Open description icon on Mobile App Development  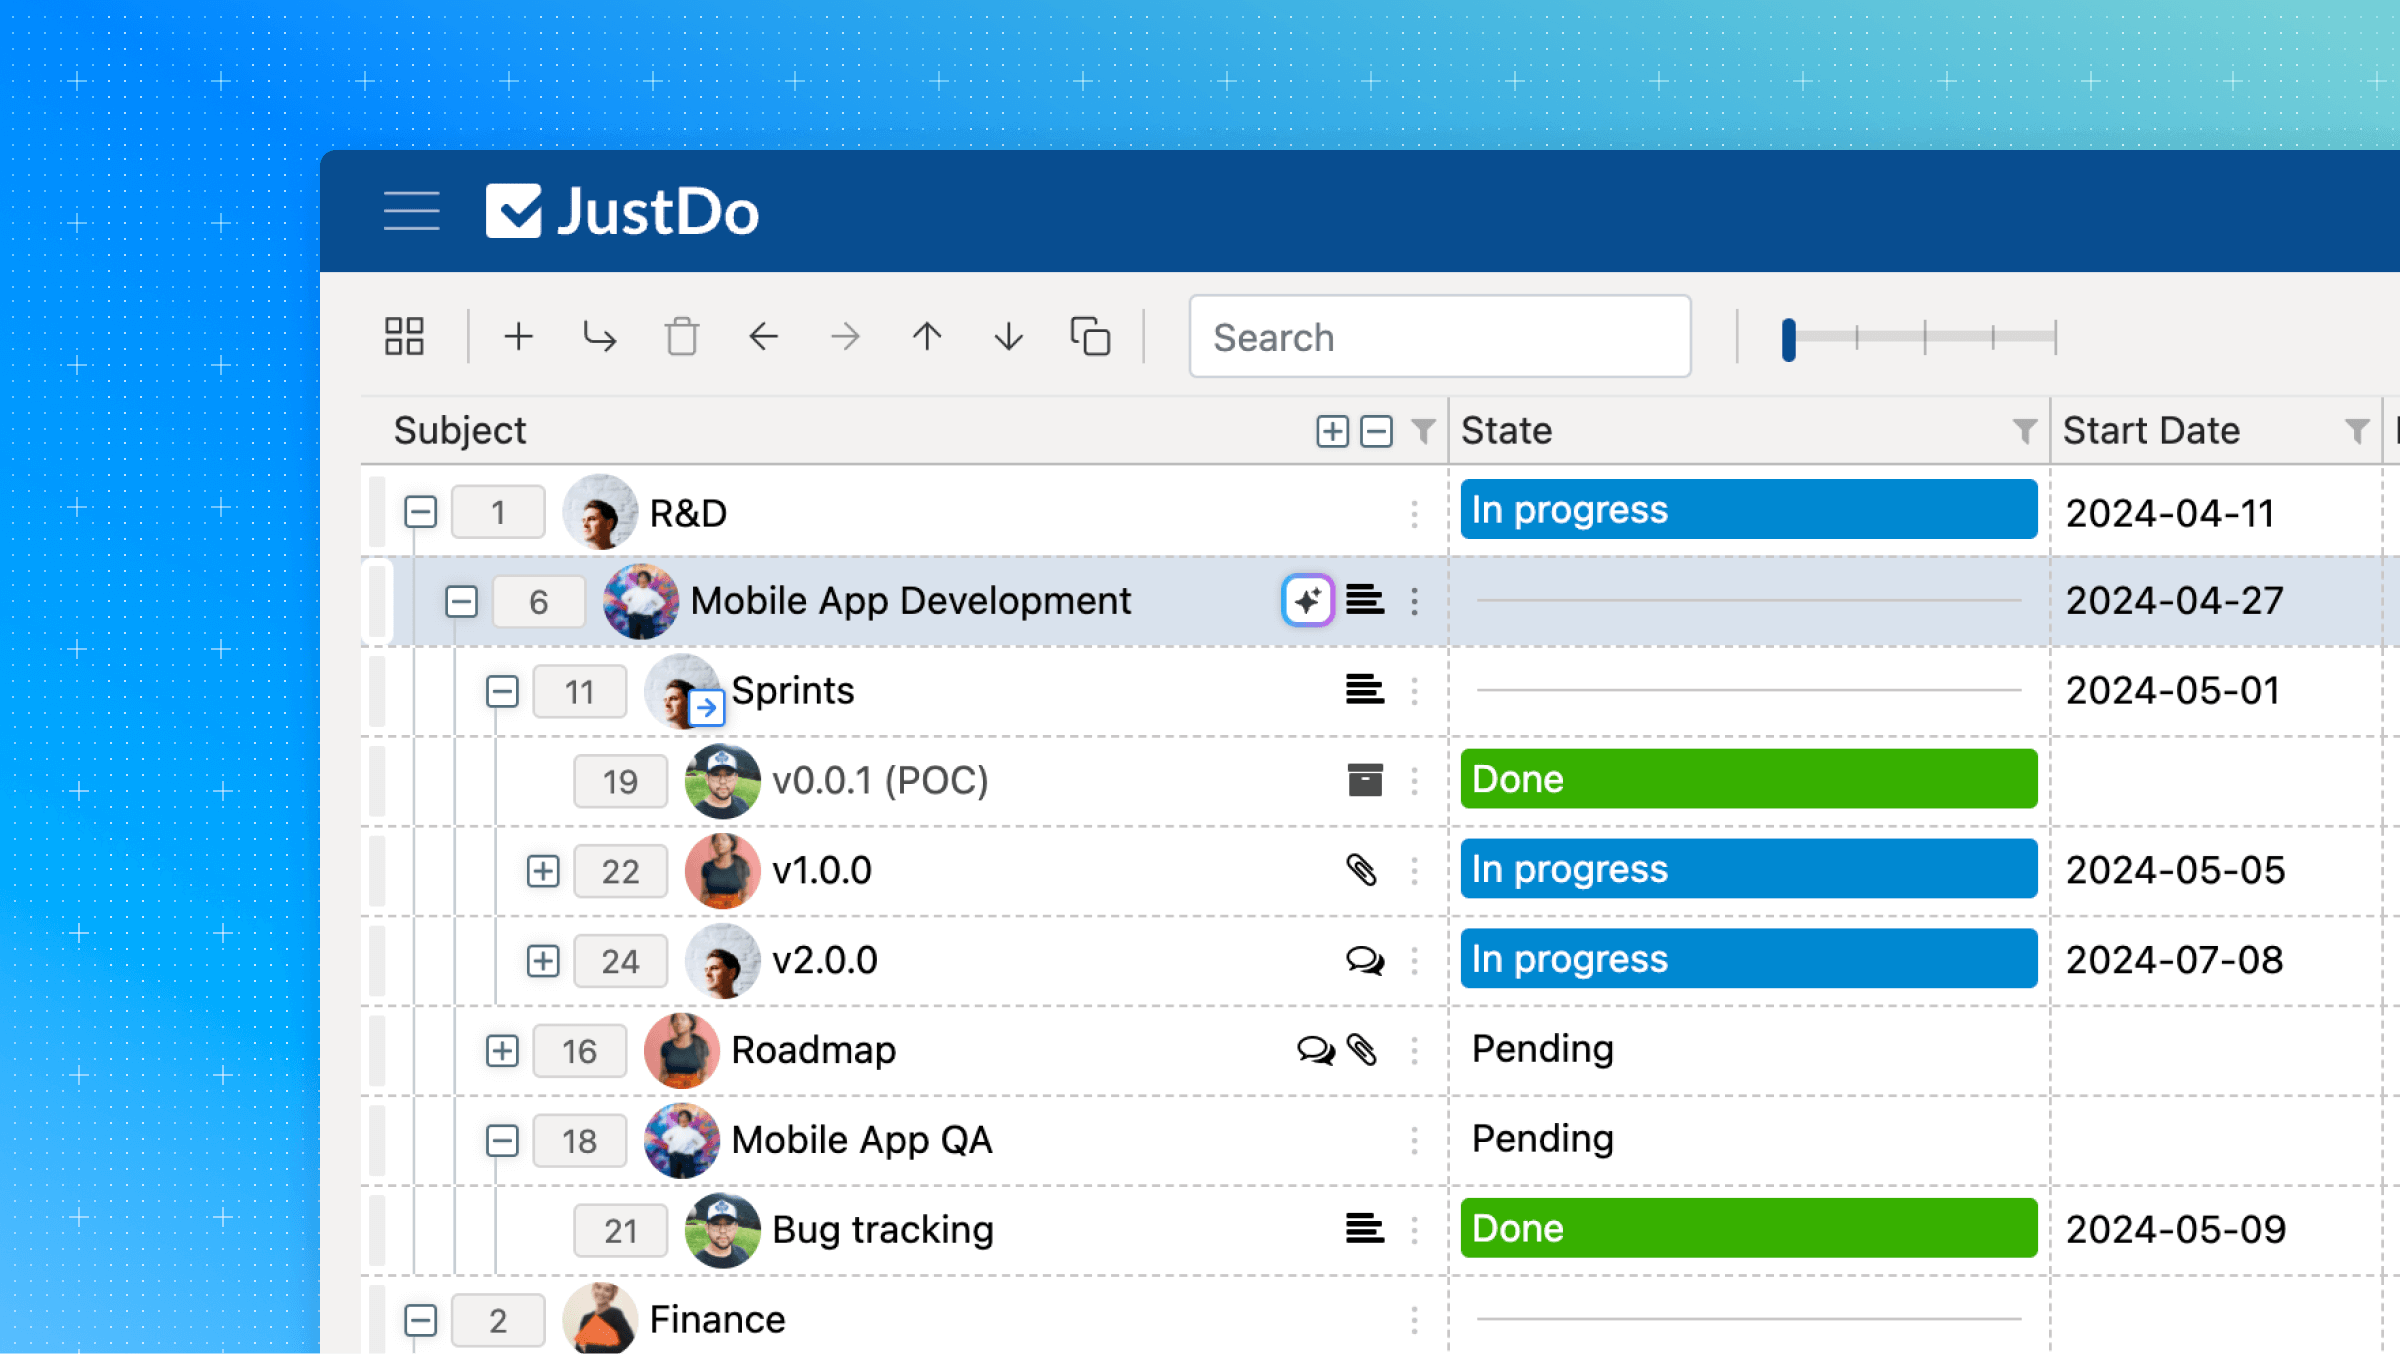1365,600
